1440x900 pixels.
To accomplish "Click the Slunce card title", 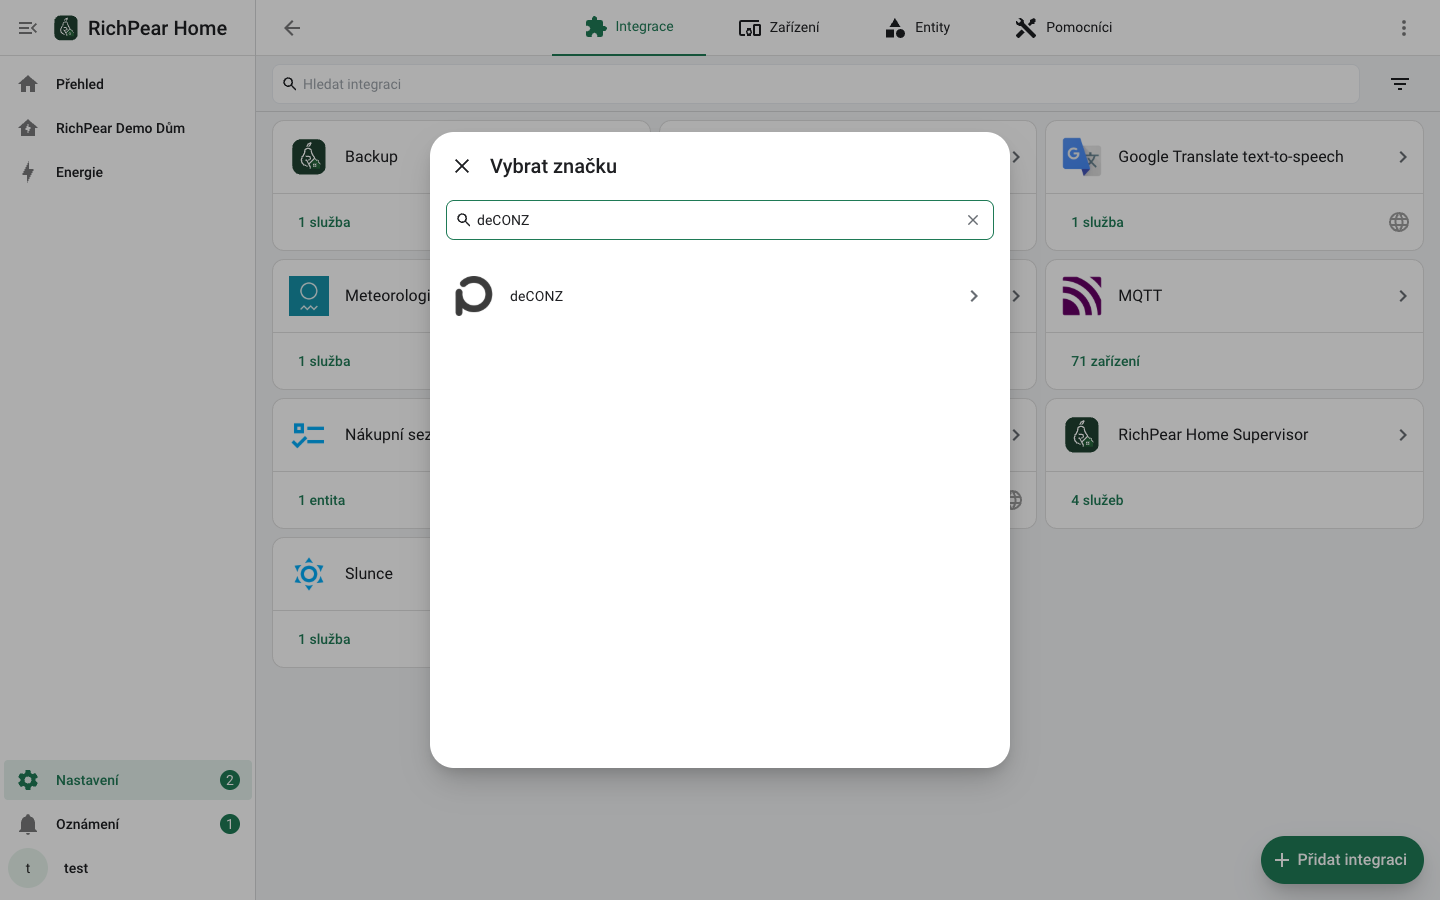I will pyautogui.click(x=369, y=574).
